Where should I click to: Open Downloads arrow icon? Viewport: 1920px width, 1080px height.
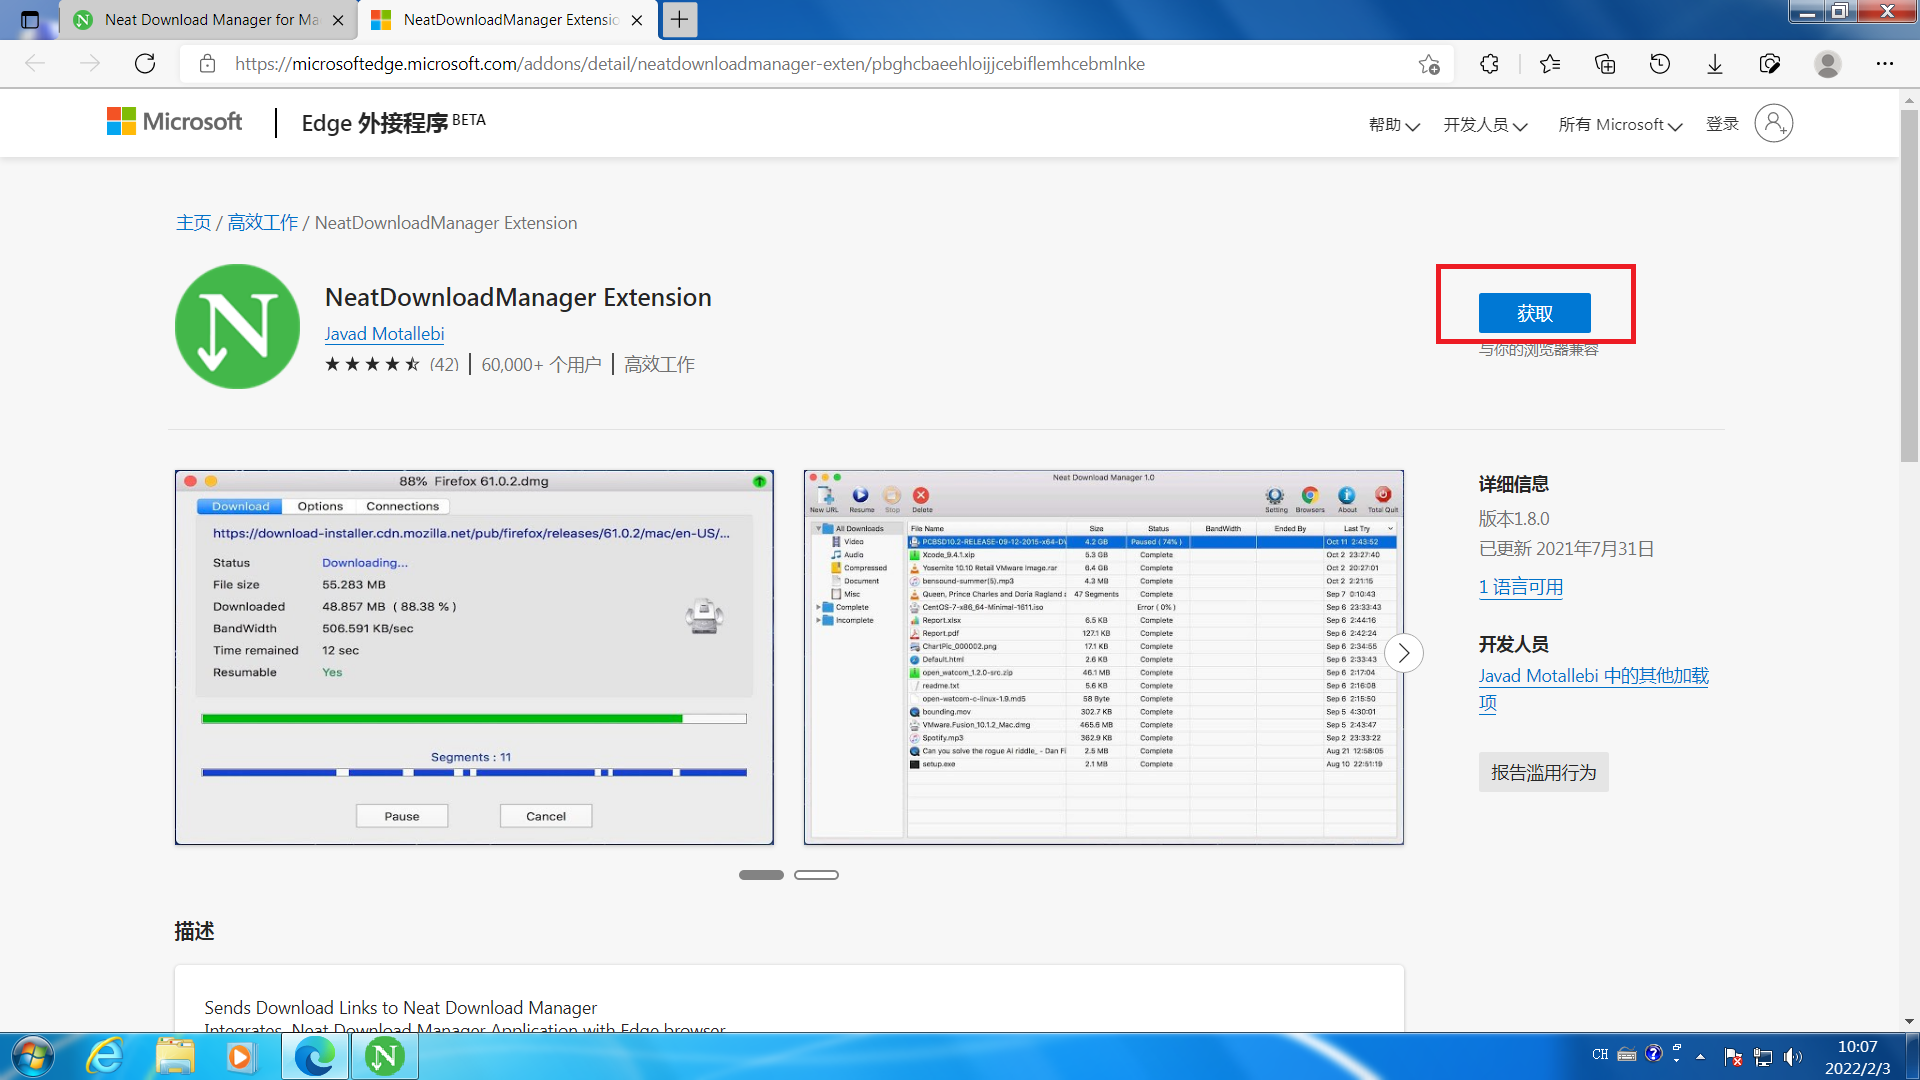tap(1715, 64)
